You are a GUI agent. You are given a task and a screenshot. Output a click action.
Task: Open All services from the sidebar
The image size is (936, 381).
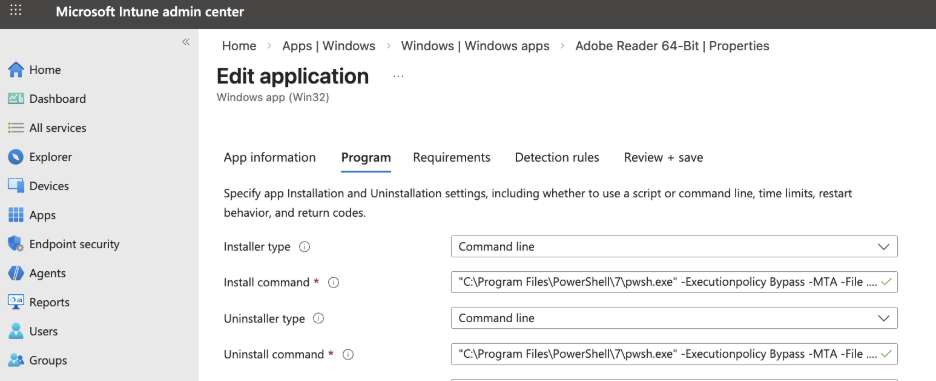(x=57, y=128)
